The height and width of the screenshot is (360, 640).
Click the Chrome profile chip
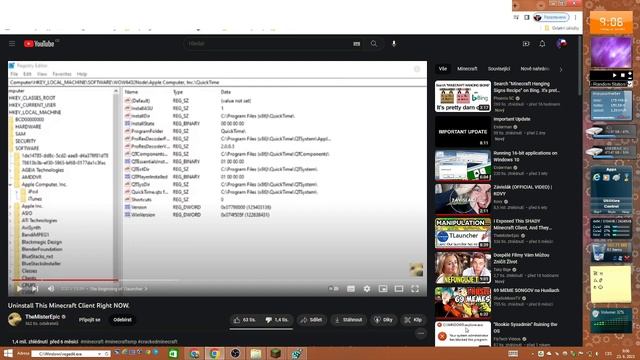pyautogui.click(x=551, y=17)
